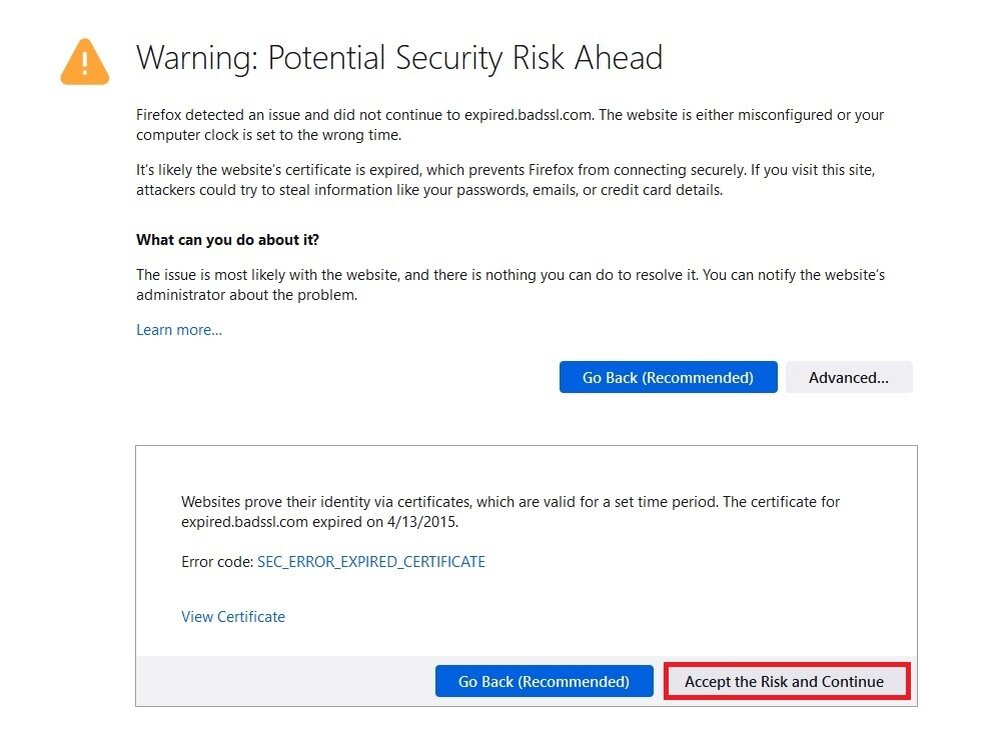Toggle the Advanced… button
1007x747 pixels.
[x=848, y=377]
